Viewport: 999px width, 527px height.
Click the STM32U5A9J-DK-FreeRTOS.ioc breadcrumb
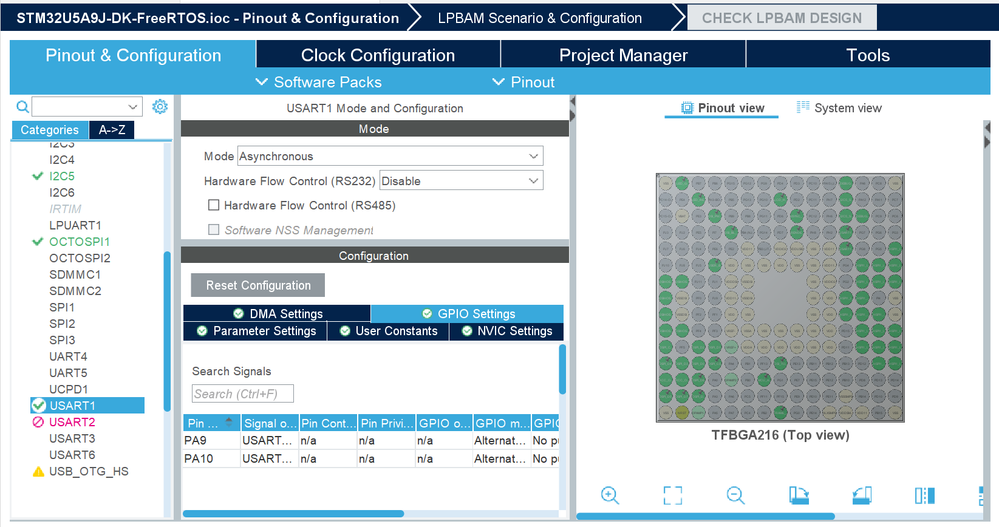coord(207,18)
